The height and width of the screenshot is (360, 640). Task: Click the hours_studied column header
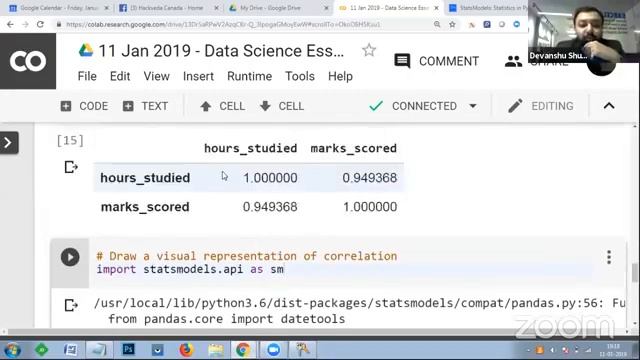click(x=251, y=148)
